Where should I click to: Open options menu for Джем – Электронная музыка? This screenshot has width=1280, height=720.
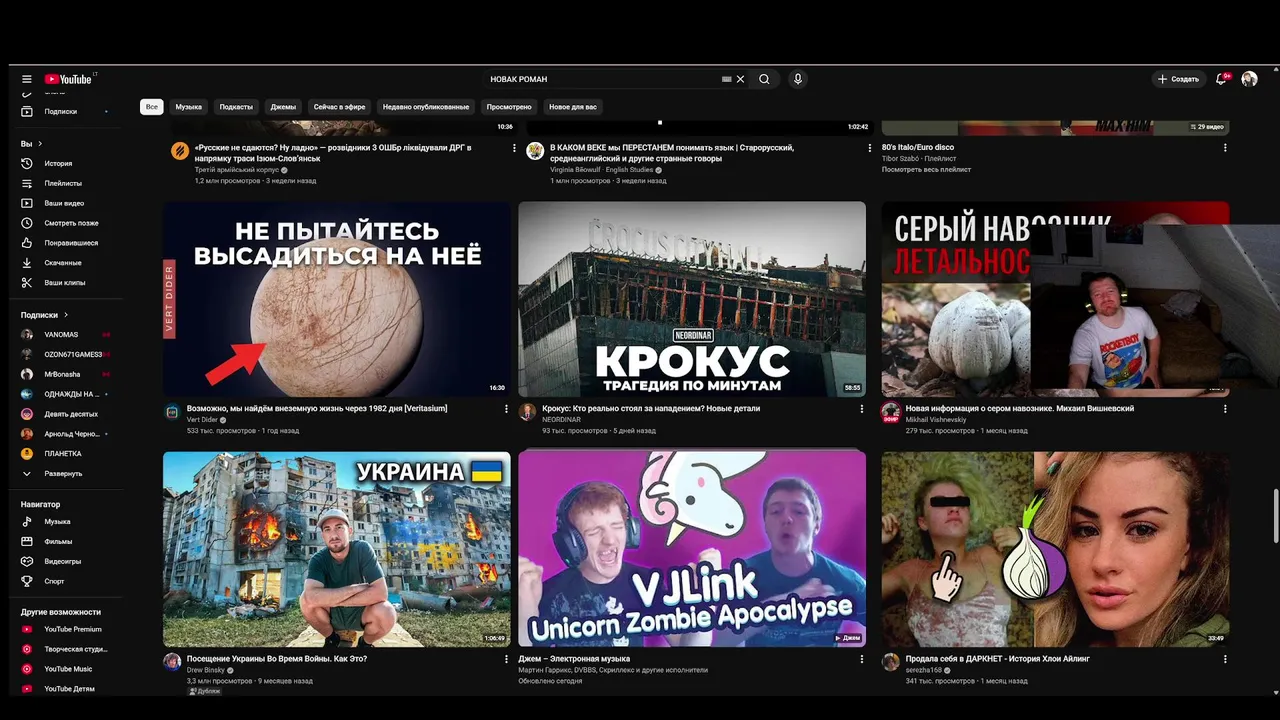[x=861, y=660]
